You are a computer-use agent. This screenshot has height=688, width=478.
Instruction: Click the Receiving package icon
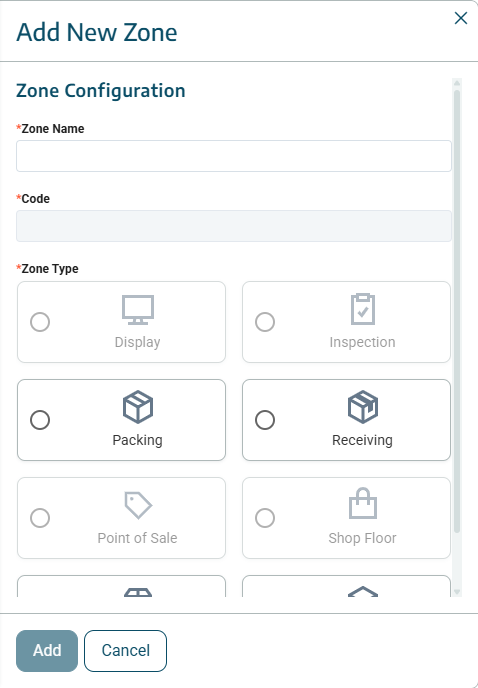[x=363, y=407]
